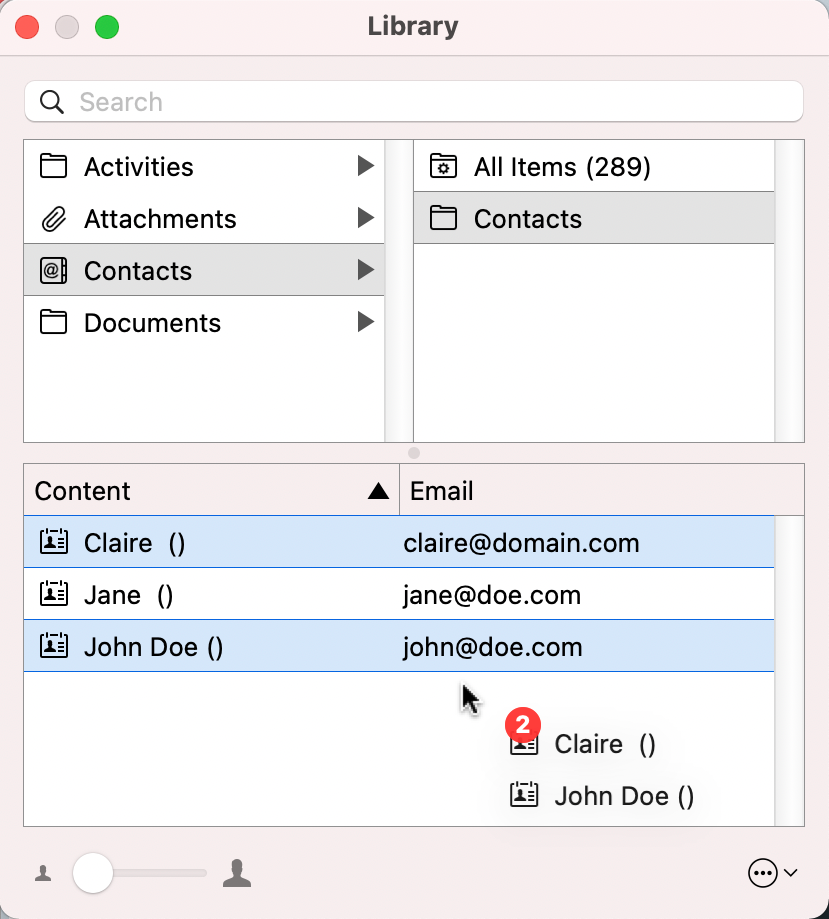Screen dimensions: 829x919
Task: Select the Contacts address book icon in sidebar
Action: tap(53, 270)
